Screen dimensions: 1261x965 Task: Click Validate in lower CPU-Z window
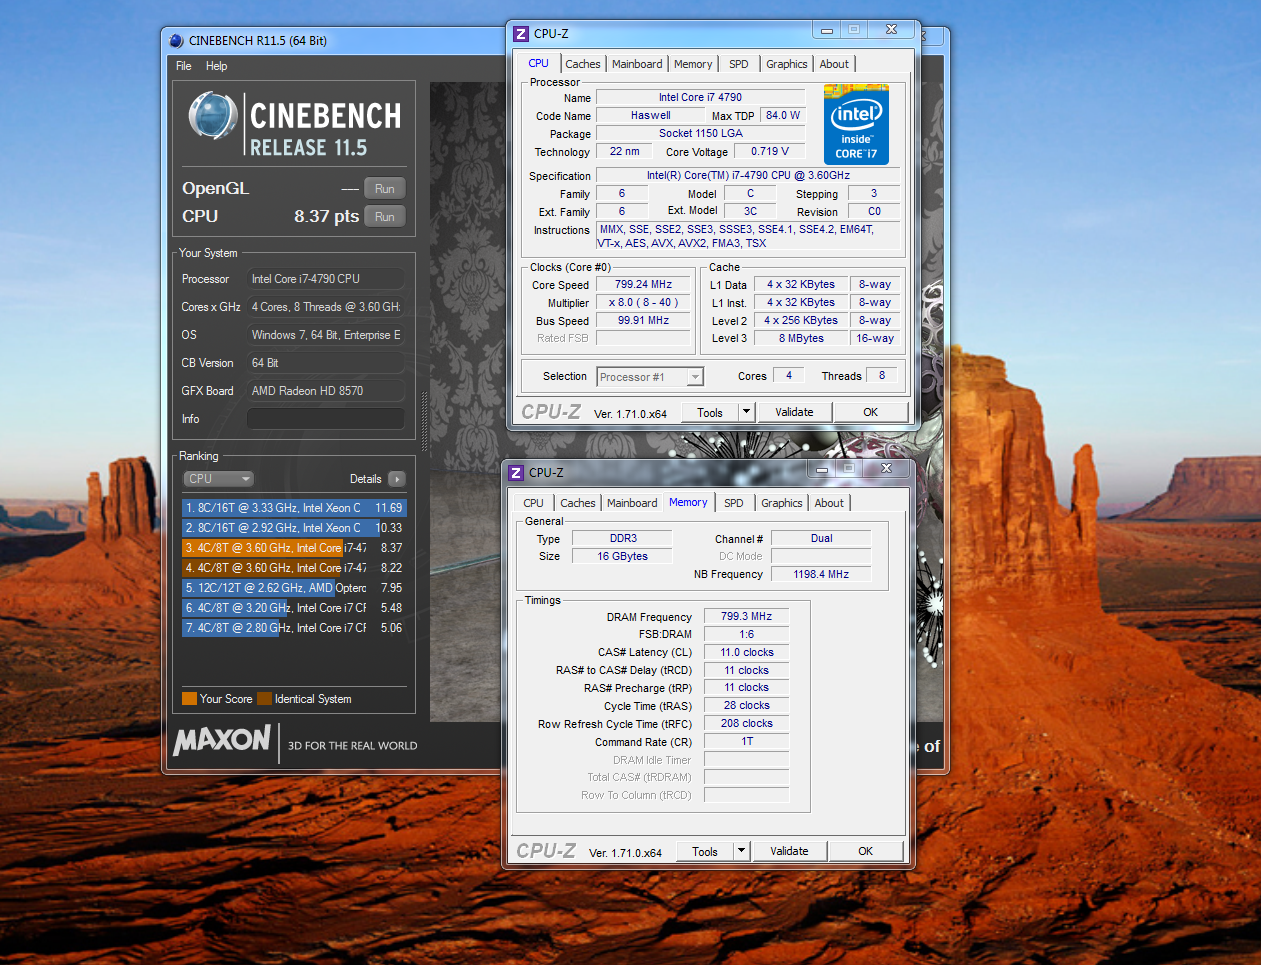pos(789,851)
